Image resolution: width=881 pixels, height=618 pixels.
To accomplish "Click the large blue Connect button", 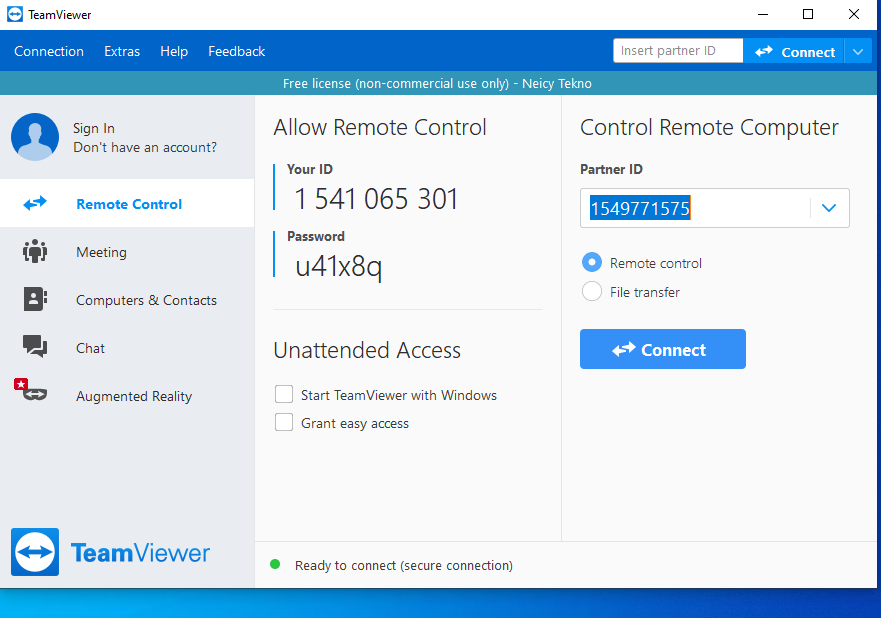I will (x=662, y=349).
